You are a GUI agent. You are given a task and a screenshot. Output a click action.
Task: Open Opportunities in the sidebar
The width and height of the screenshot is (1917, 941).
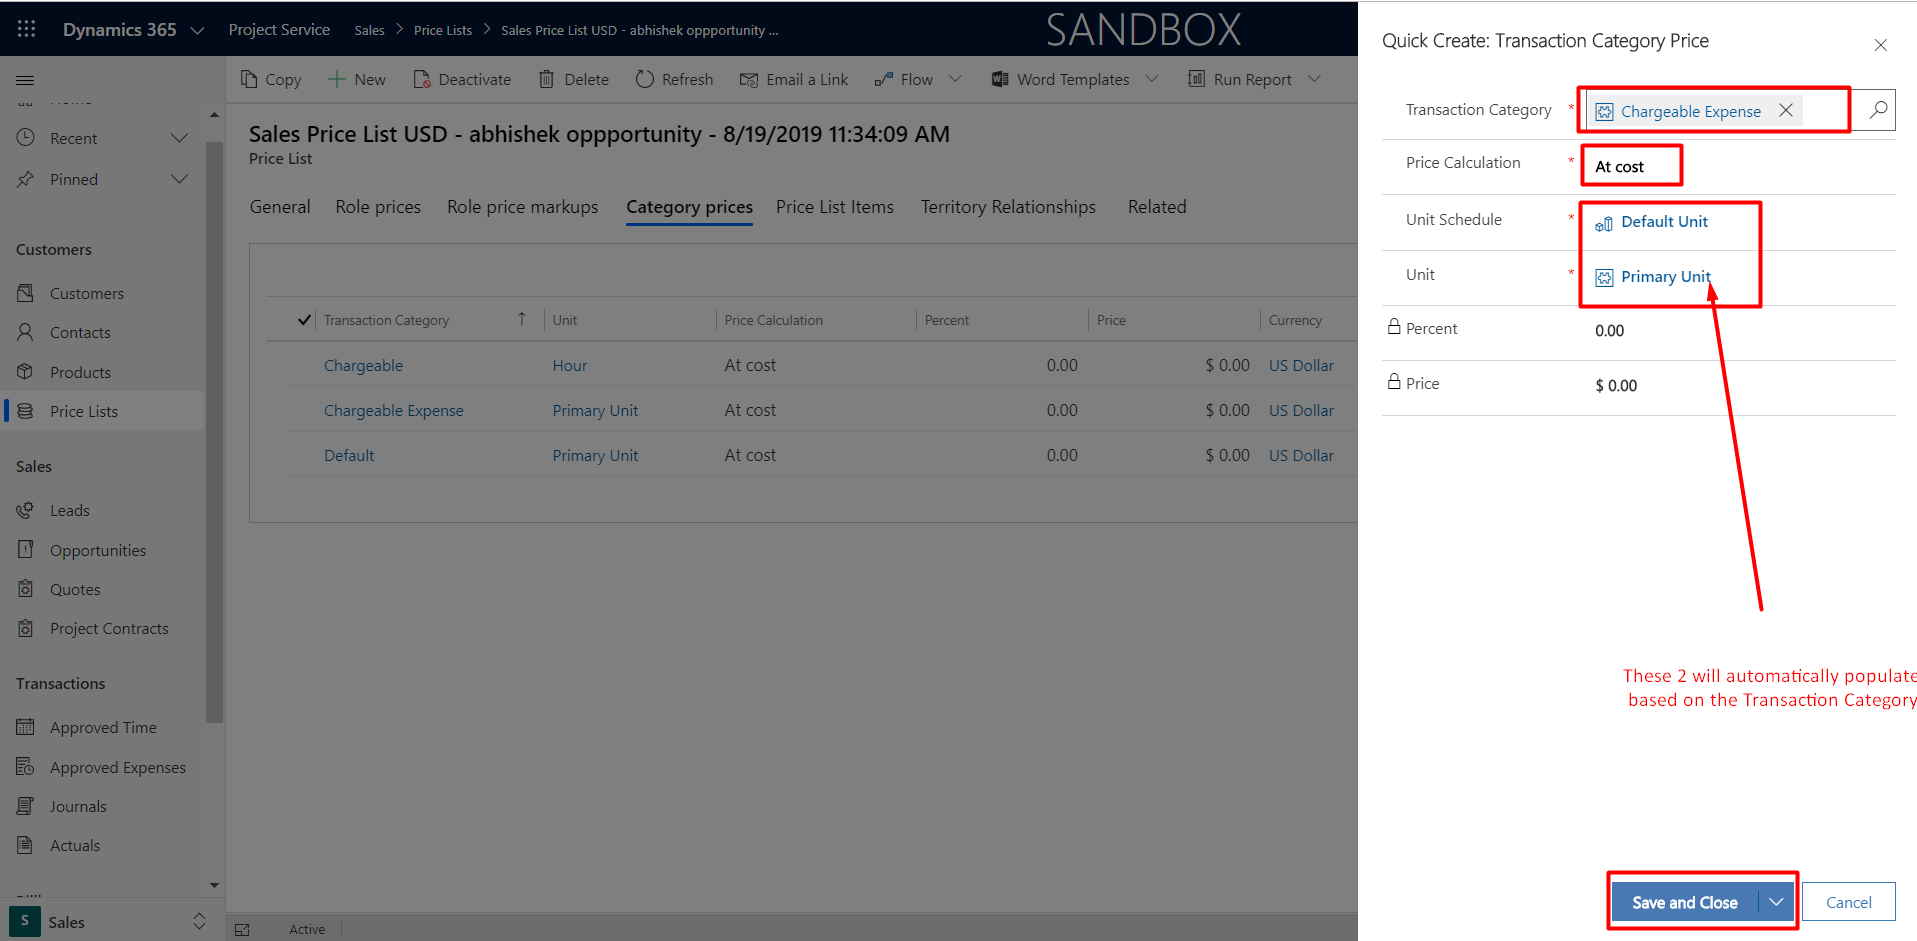pyautogui.click(x=98, y=550)
